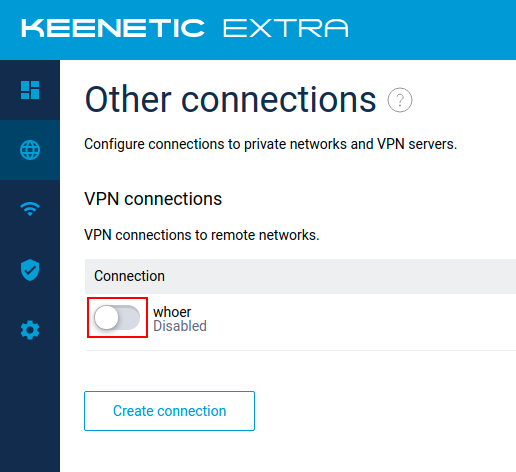Screen dimensions: 516x472
Task: Click empty area of blue header bar
Action: [433, 29]
